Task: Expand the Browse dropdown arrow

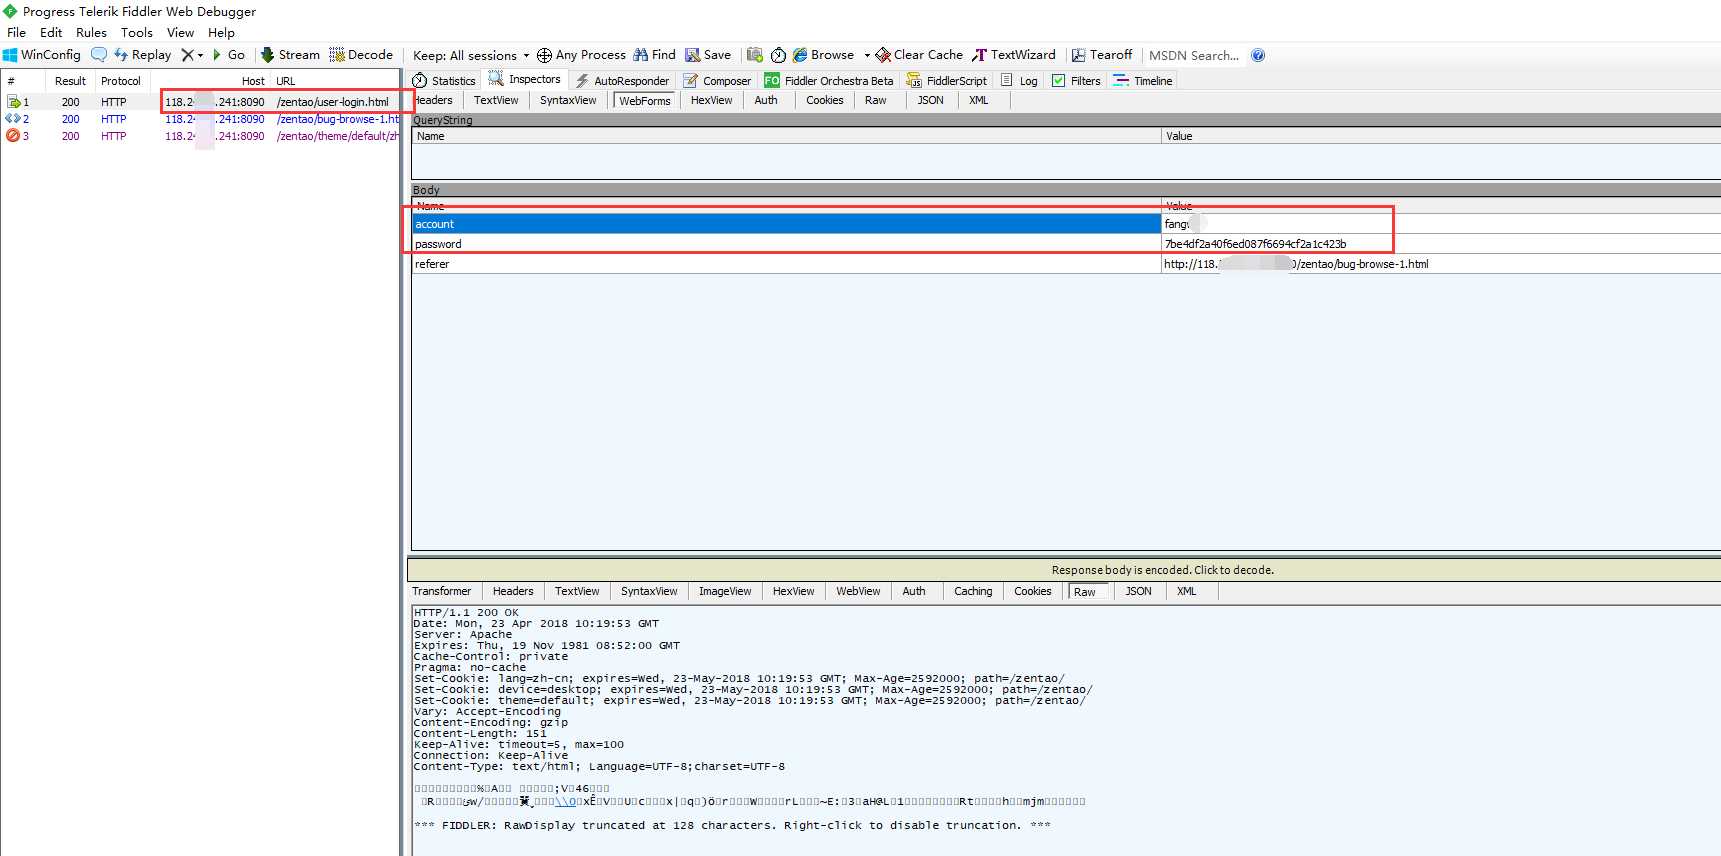Action: 867,56
